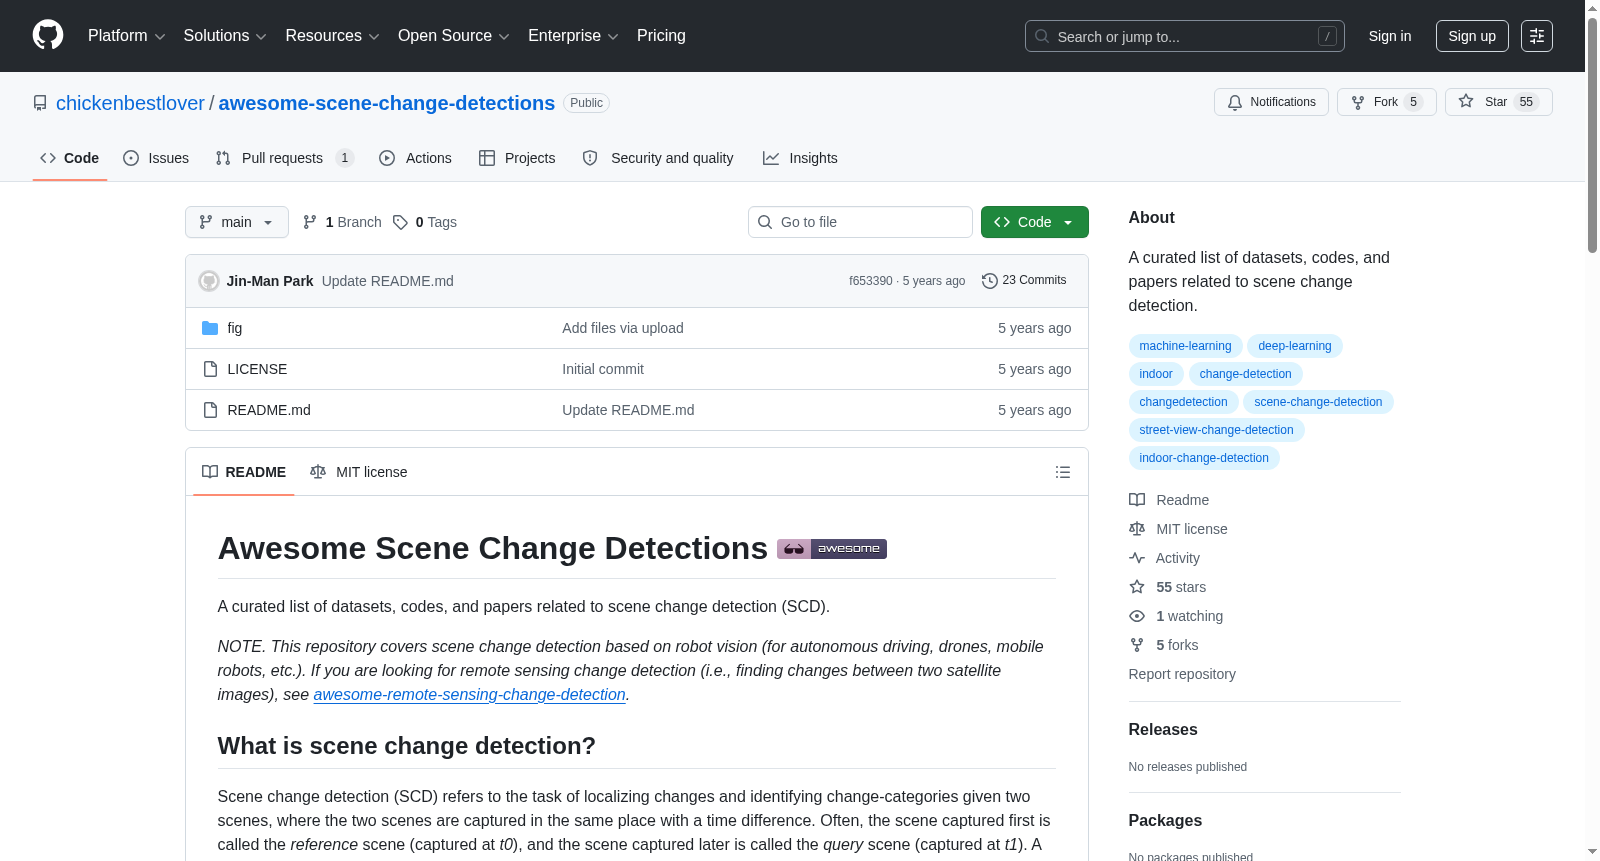This screenshot has width=1600, height=861.
Task: Open the MIT license tab
Action: pyautogui.click(x=359, y=472)
